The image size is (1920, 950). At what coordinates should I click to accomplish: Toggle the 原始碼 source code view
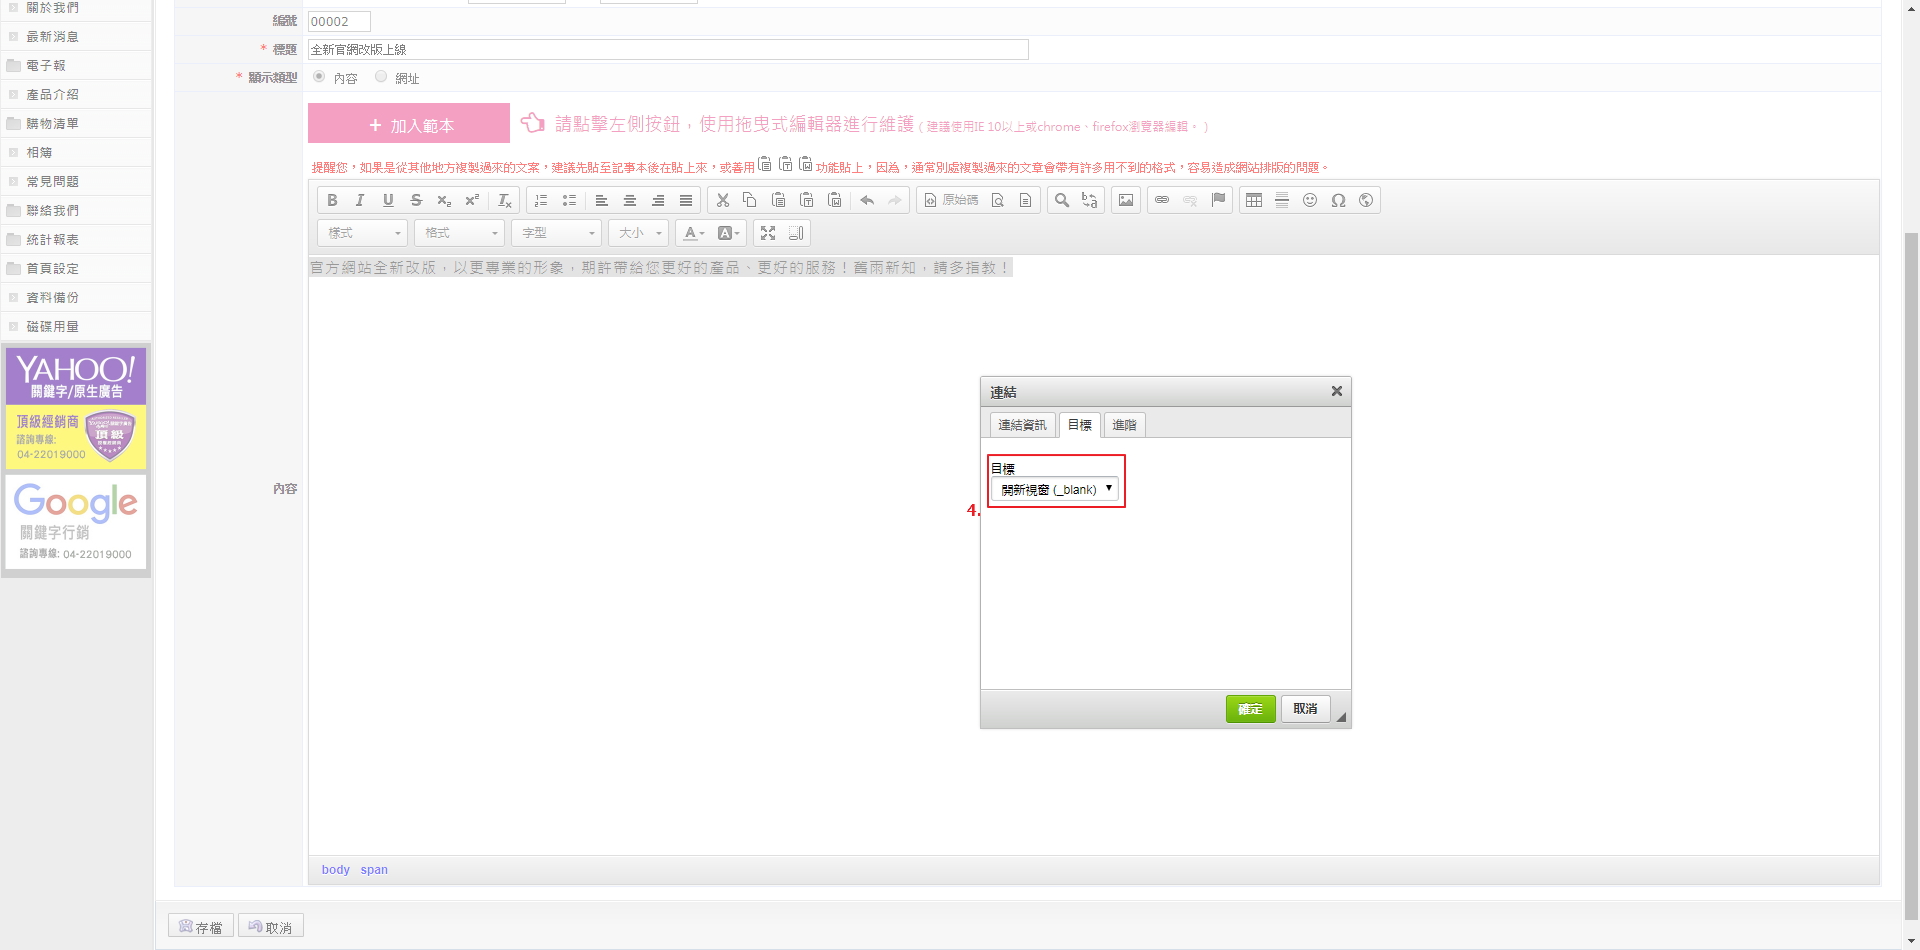[951, 201]
